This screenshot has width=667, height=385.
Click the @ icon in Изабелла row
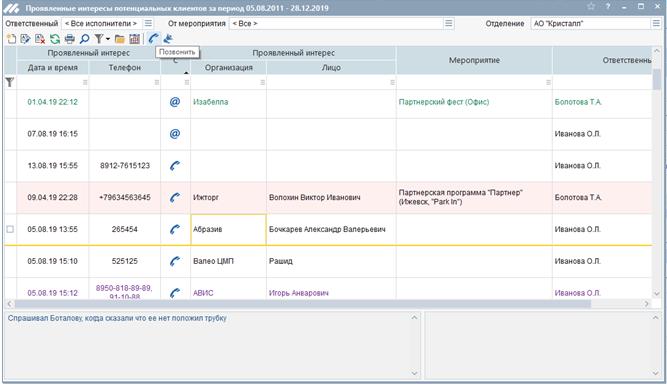tap(175, 102)
